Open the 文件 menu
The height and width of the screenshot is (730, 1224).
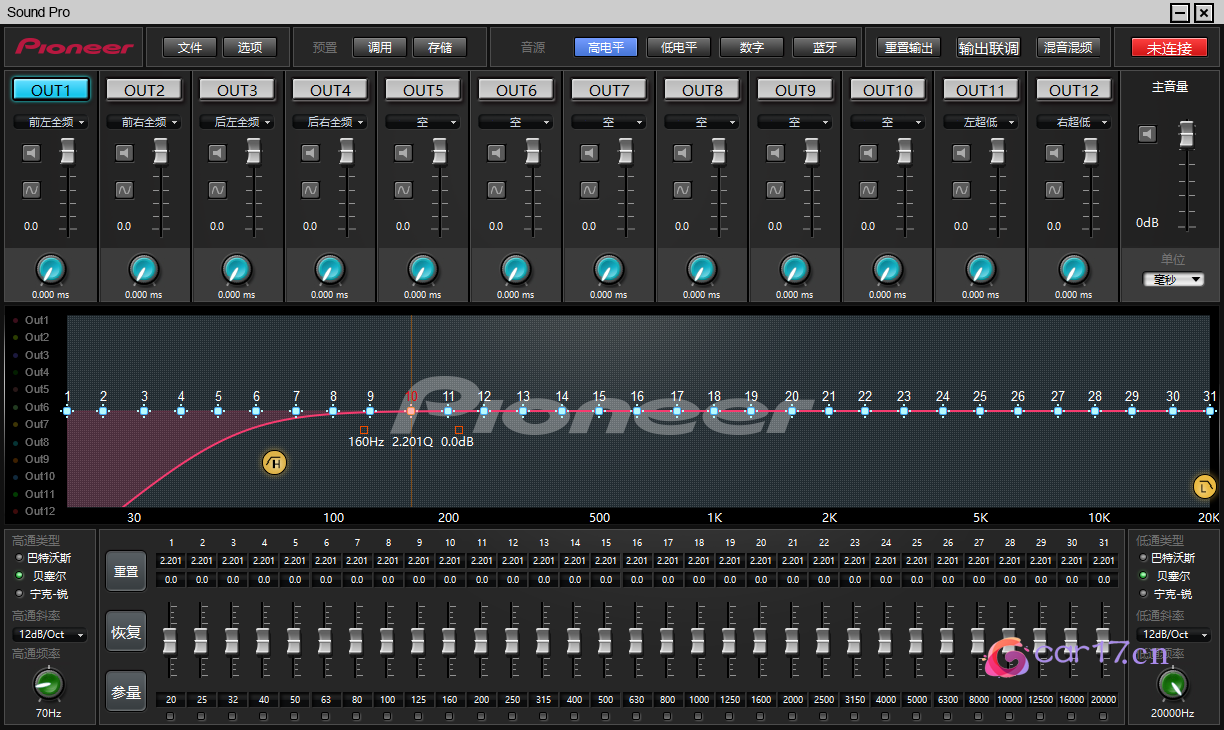(x=190, y=47)
